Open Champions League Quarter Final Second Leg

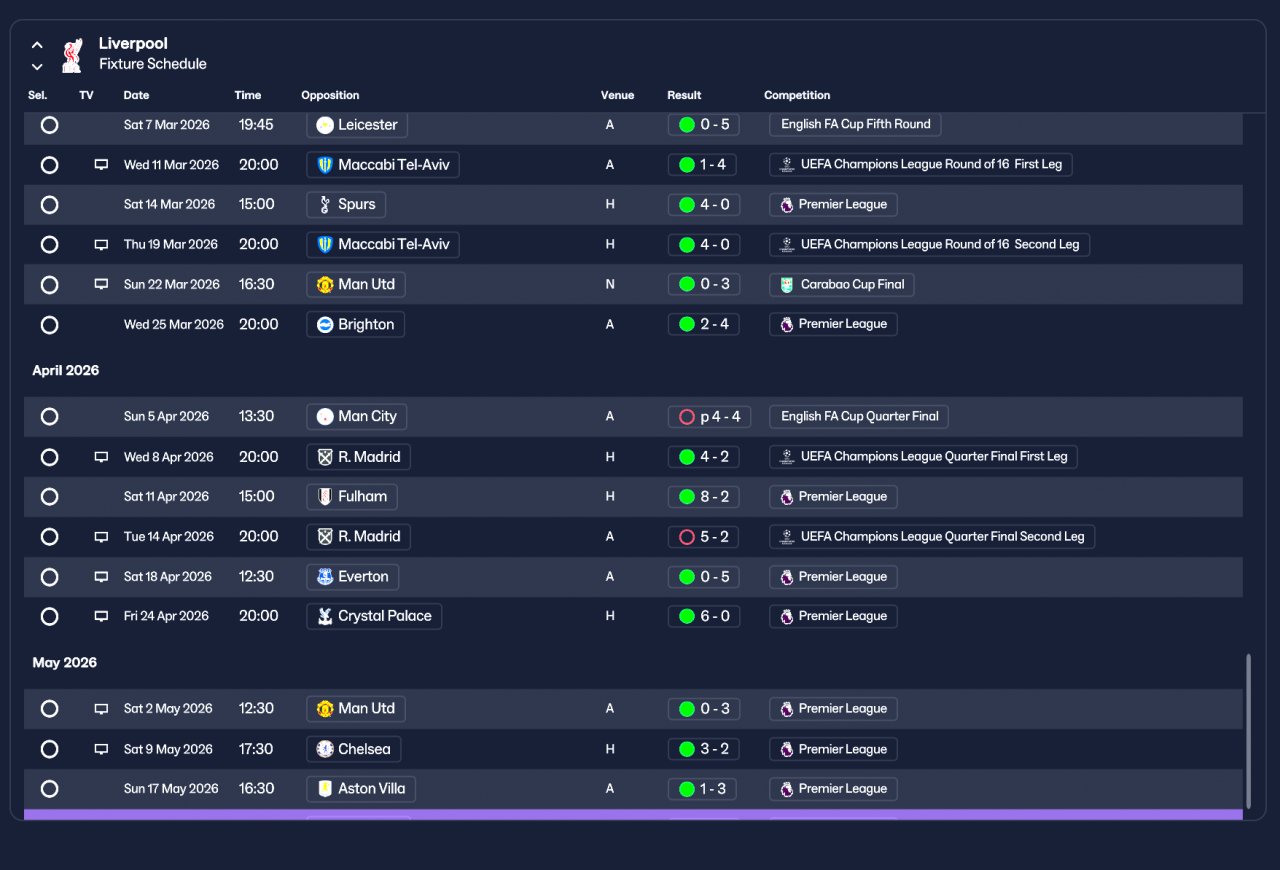(x=932, y=537)
